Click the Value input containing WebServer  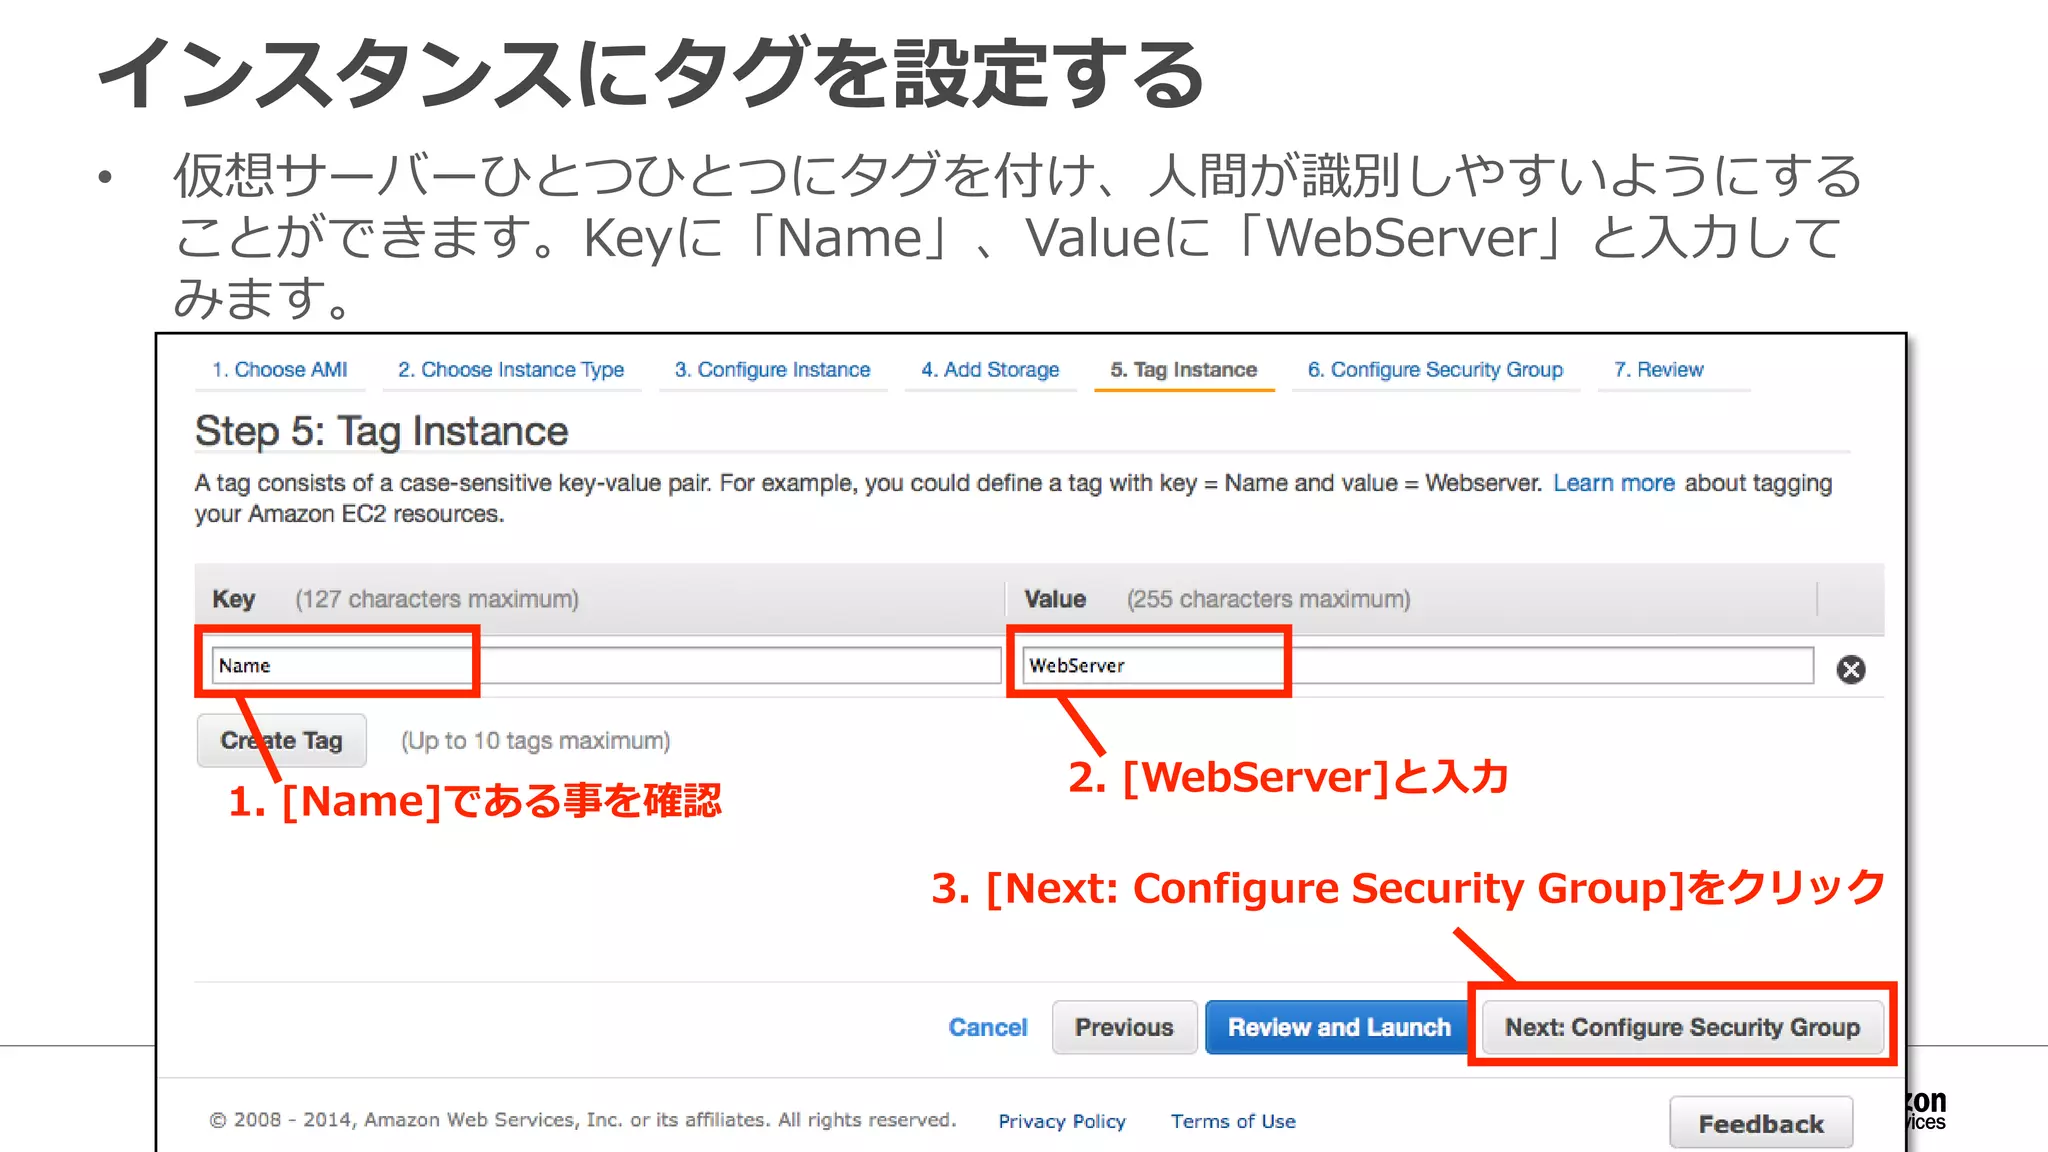click(1417, 666)
